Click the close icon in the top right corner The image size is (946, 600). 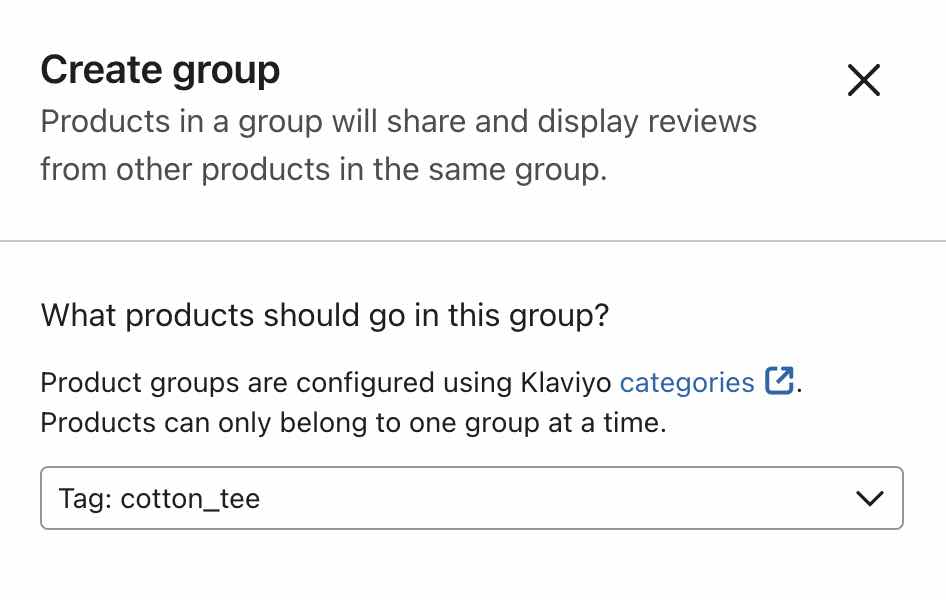pos(863,80)
